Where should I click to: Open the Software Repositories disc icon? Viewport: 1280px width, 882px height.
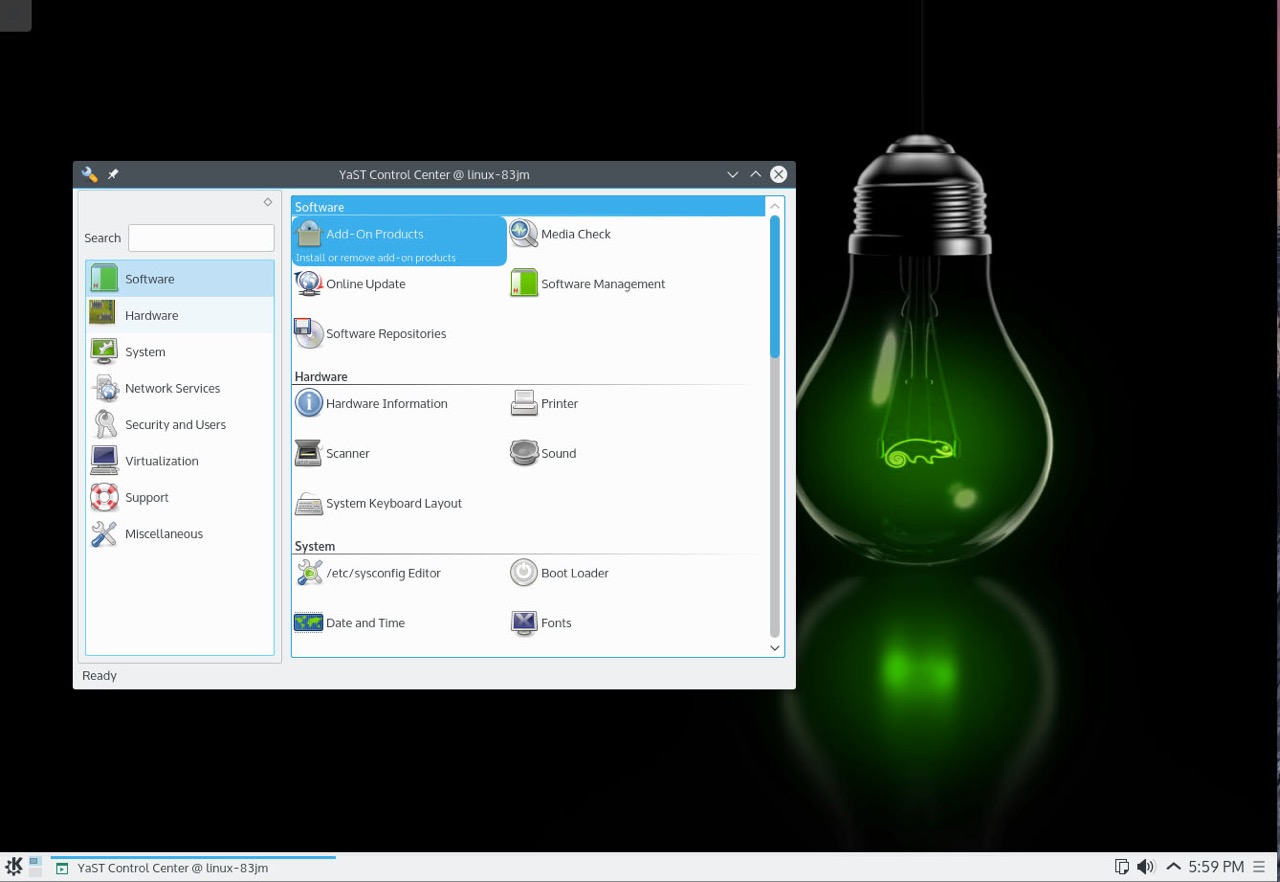coord(308,333)
